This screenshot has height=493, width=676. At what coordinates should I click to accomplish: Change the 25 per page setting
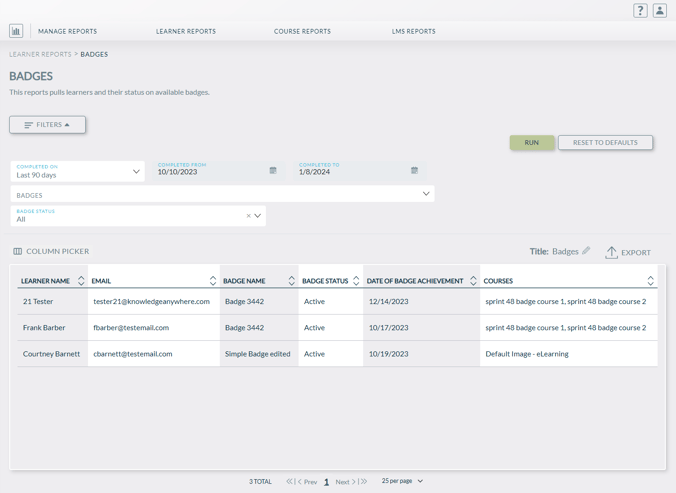(x=402, y=481)
